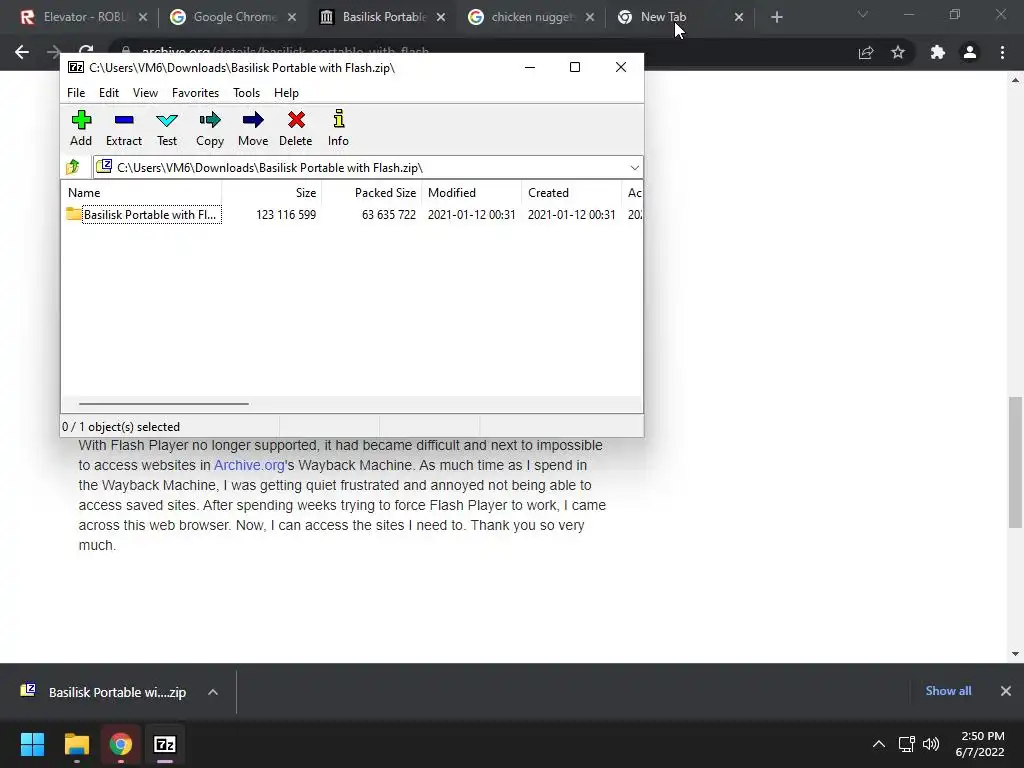The image size is (1024, 768).
Task: Choose the Move tool in 7-Zip
Action: point(253,128)
